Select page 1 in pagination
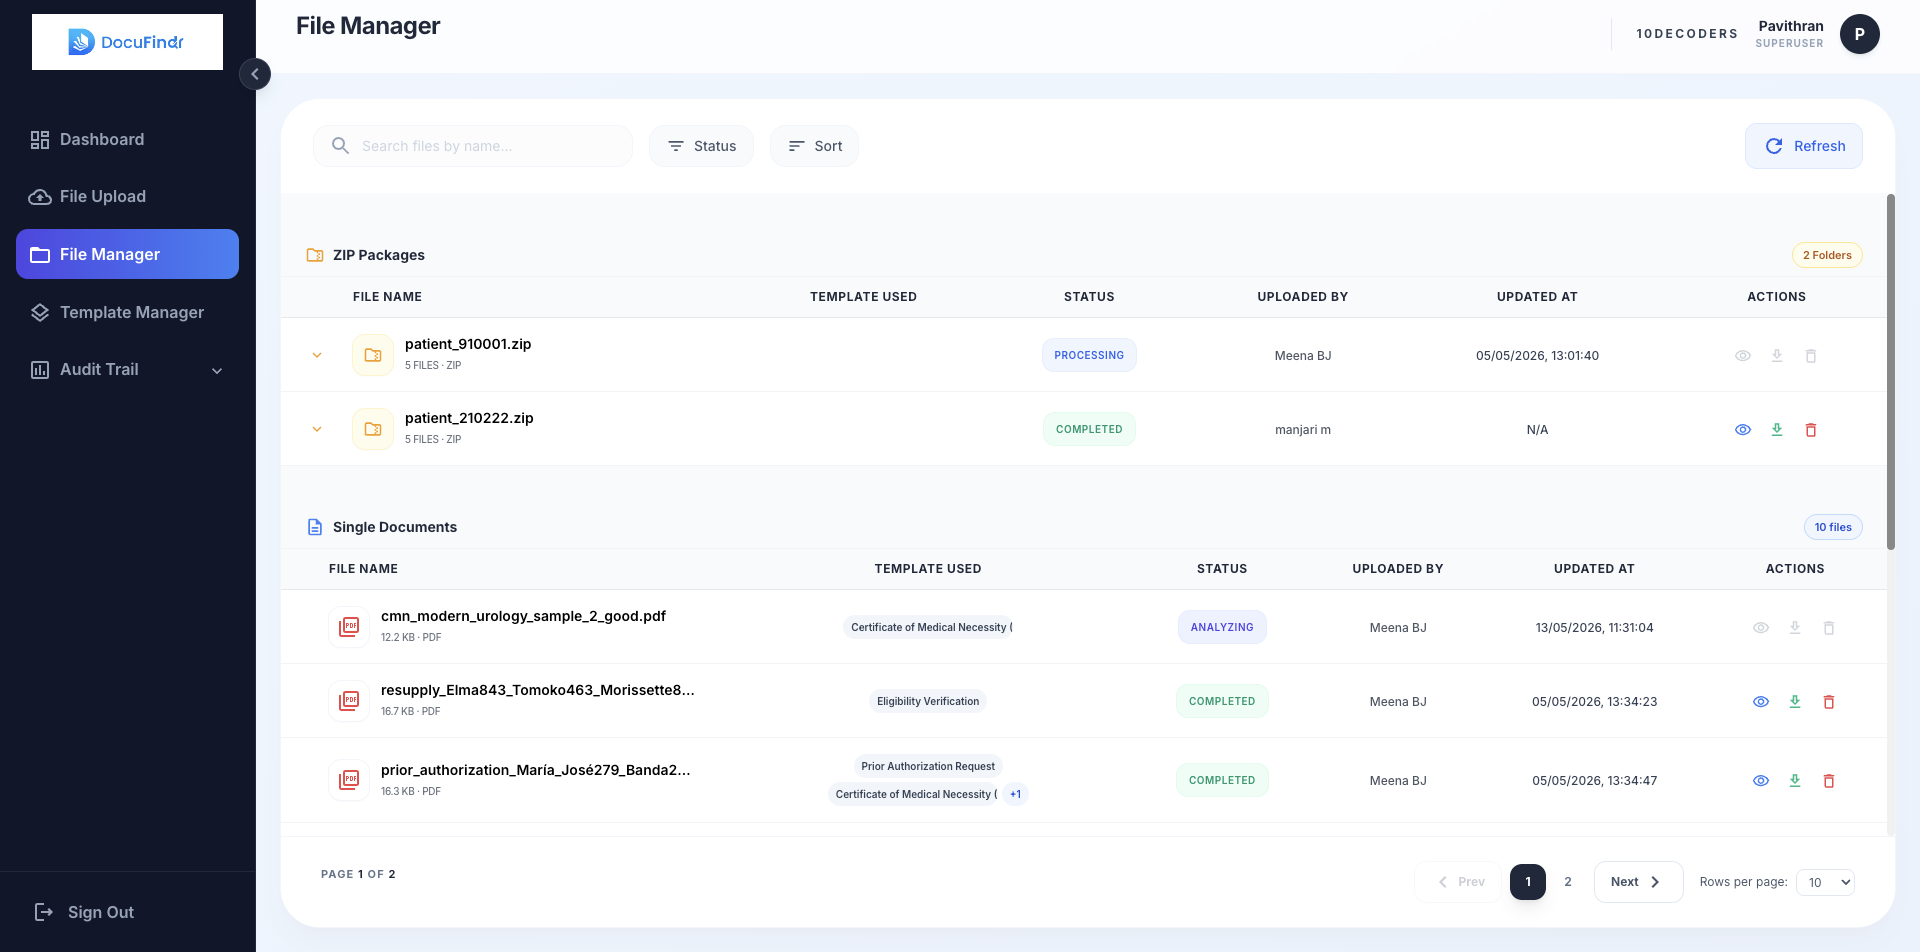The height and width of the screenshot is (952, 1920). click(1528, 882)
